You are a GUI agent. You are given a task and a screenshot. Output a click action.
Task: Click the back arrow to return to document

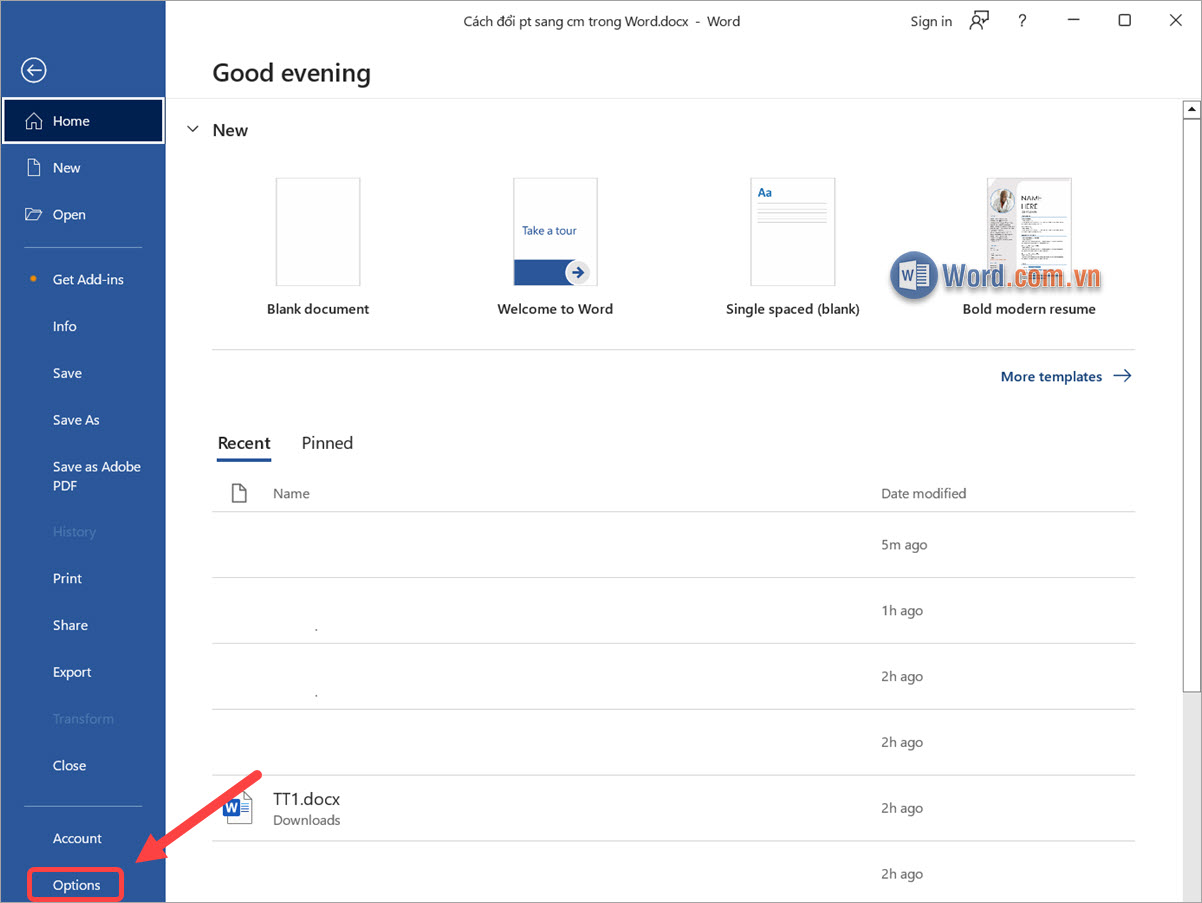(34, 70)
